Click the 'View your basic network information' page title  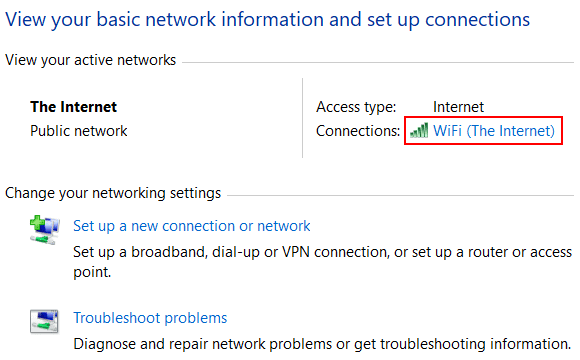(x=267, y=20)
